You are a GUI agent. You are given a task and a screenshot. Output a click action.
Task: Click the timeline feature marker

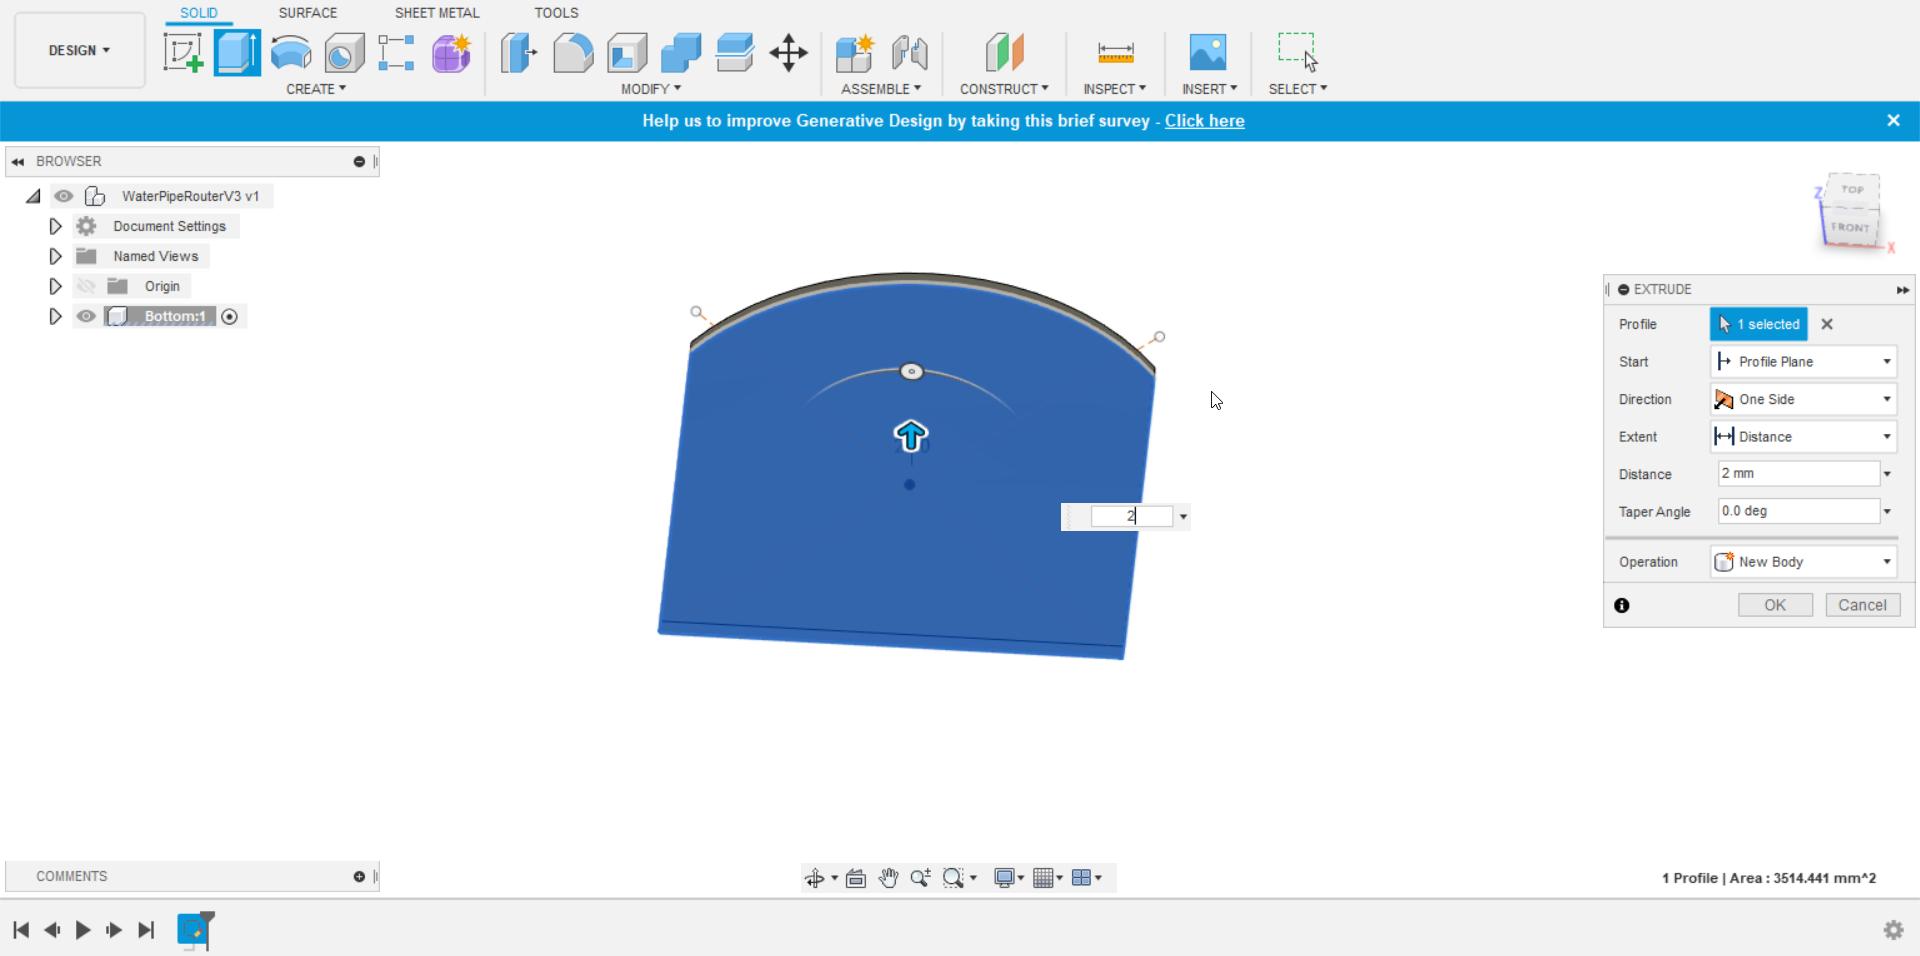pos(193,930)
